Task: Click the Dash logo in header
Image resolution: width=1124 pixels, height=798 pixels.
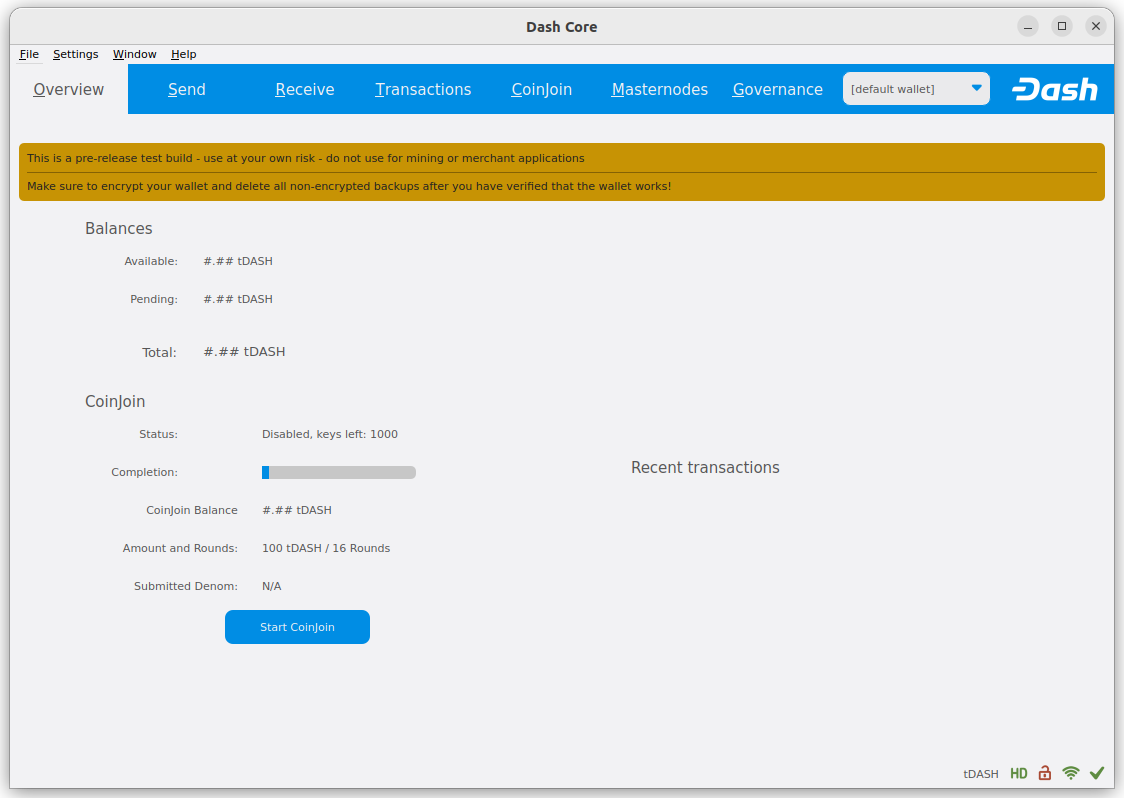Action: coord(1054,90)
